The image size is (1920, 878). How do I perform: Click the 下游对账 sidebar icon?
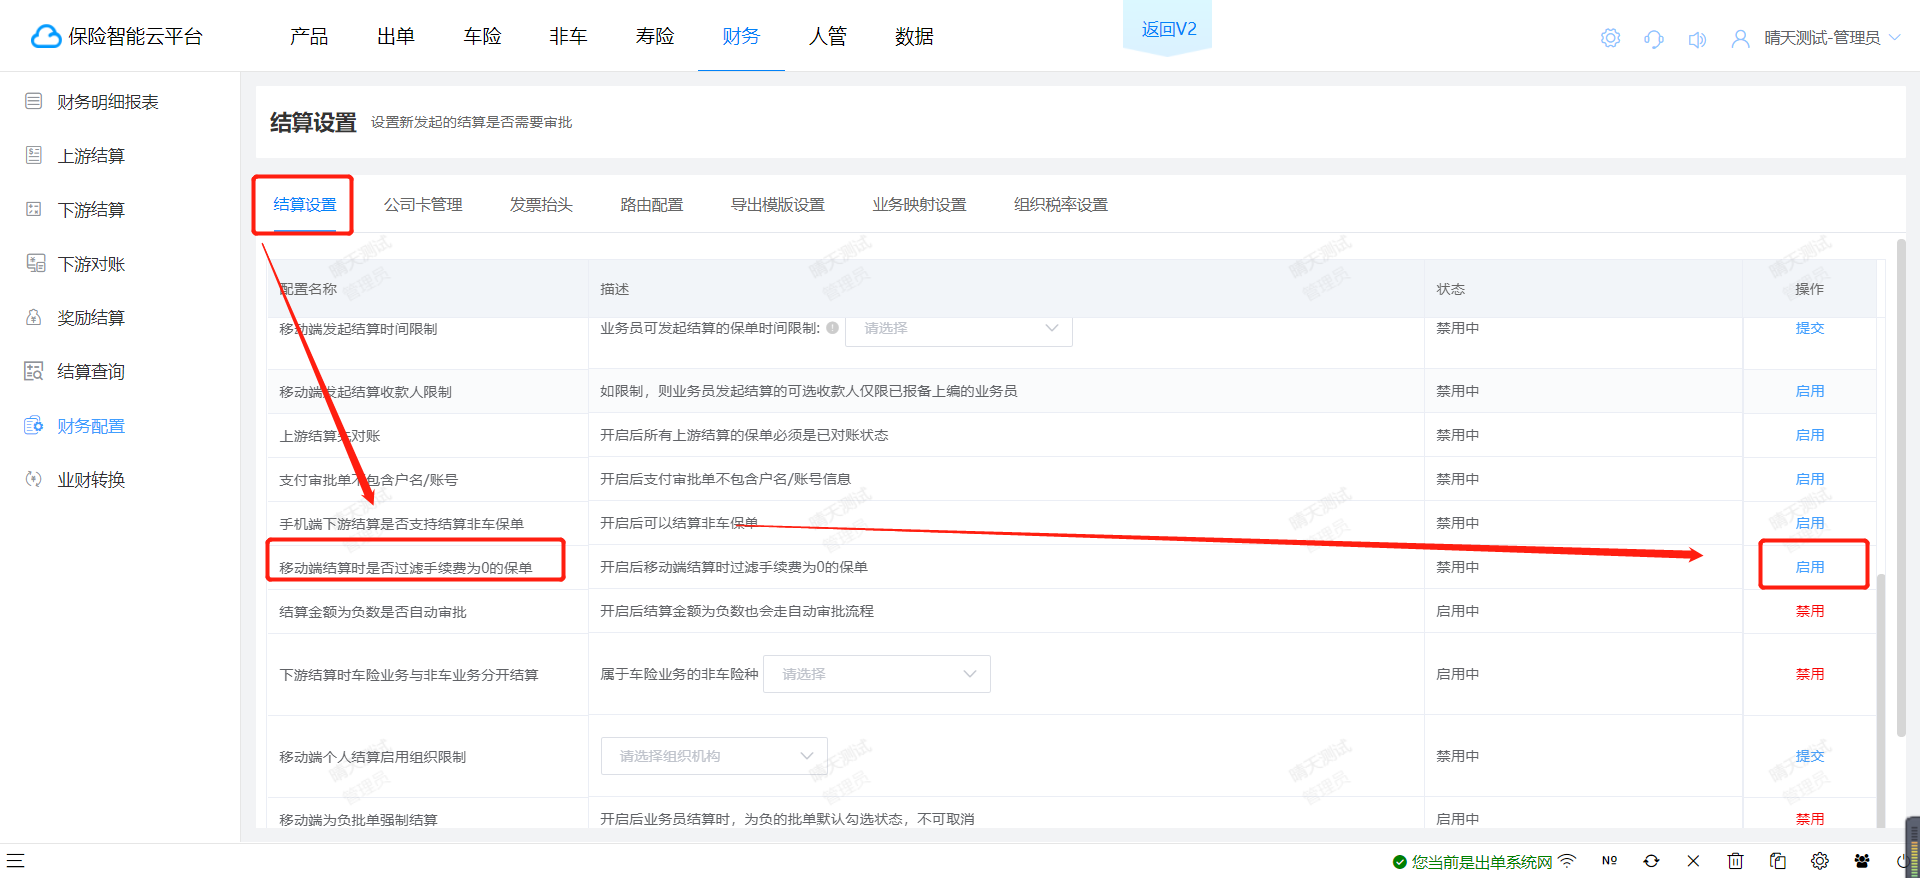tap(35, 263)
